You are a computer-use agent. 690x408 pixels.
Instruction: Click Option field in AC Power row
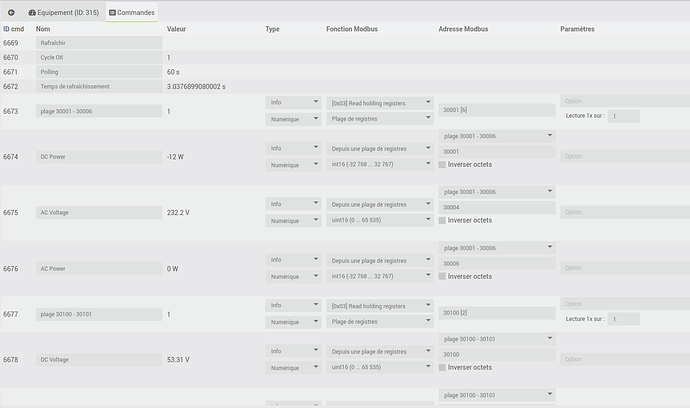pyautogui.click(x=625, y=268)
